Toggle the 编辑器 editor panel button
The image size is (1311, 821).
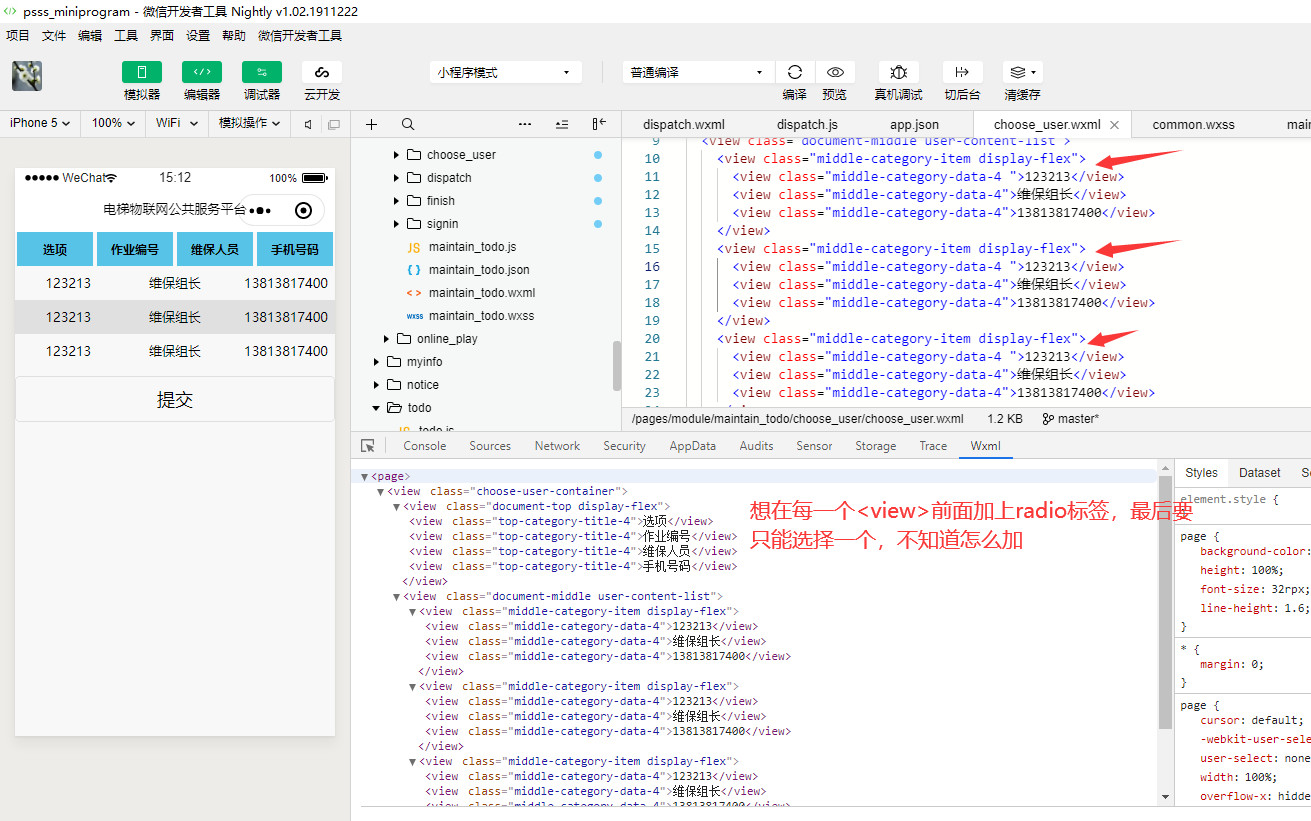click(x=202, y=72)
